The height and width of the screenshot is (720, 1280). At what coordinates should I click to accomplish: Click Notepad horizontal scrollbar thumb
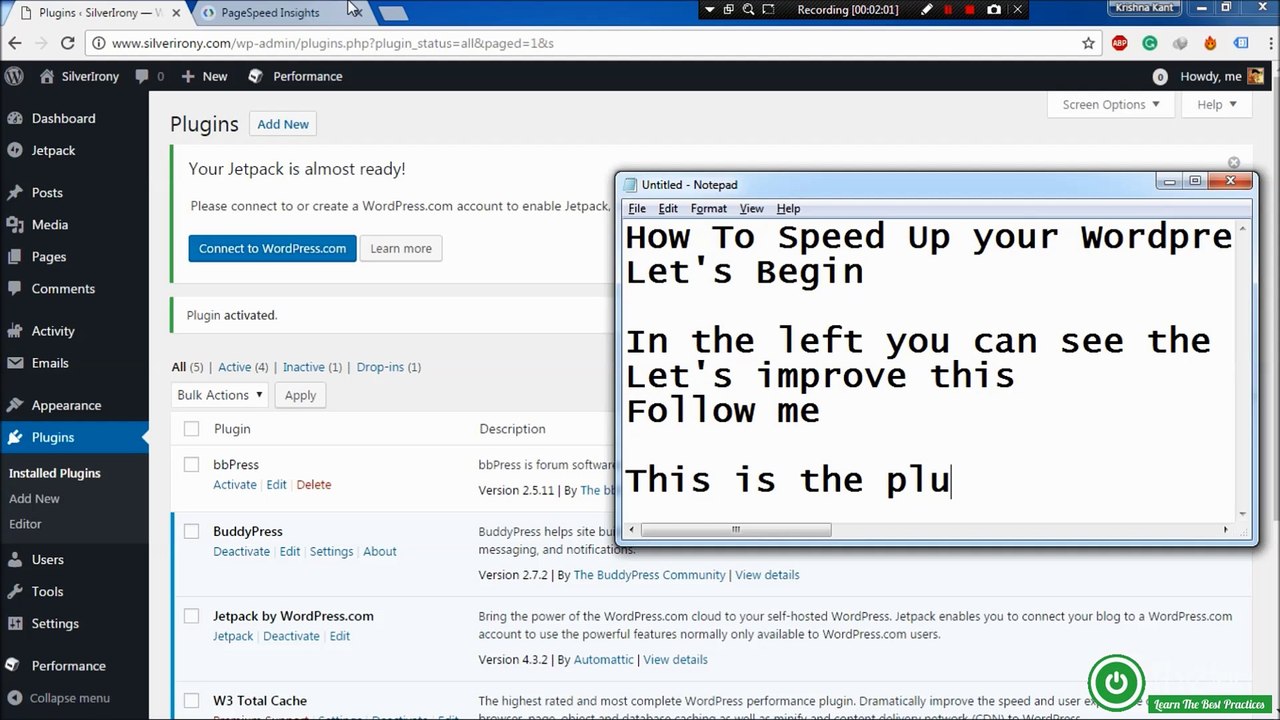(x=735, y=530)
